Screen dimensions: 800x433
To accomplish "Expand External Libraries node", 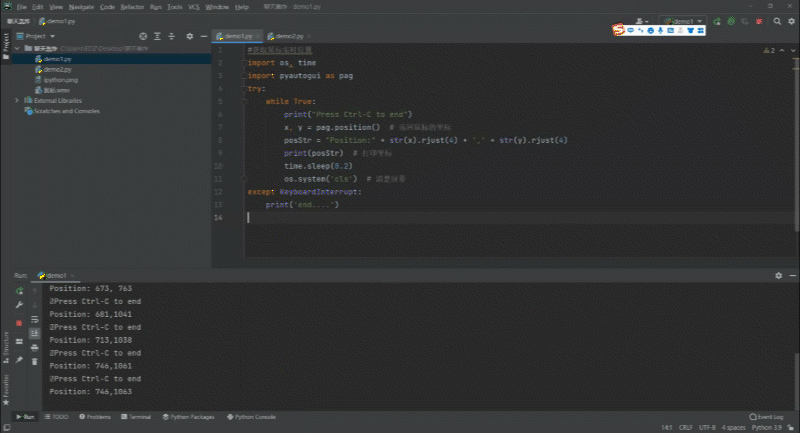I will [x=17, y=100].
